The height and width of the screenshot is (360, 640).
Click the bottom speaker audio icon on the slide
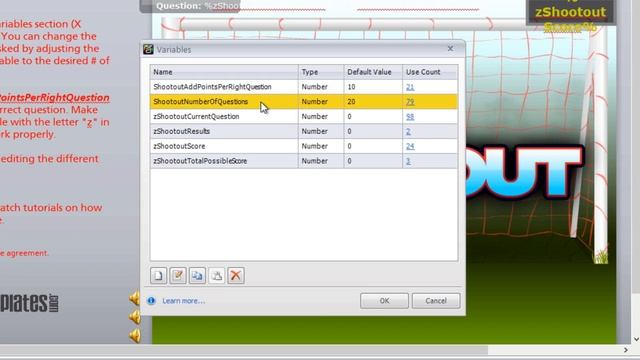point(135,335)
